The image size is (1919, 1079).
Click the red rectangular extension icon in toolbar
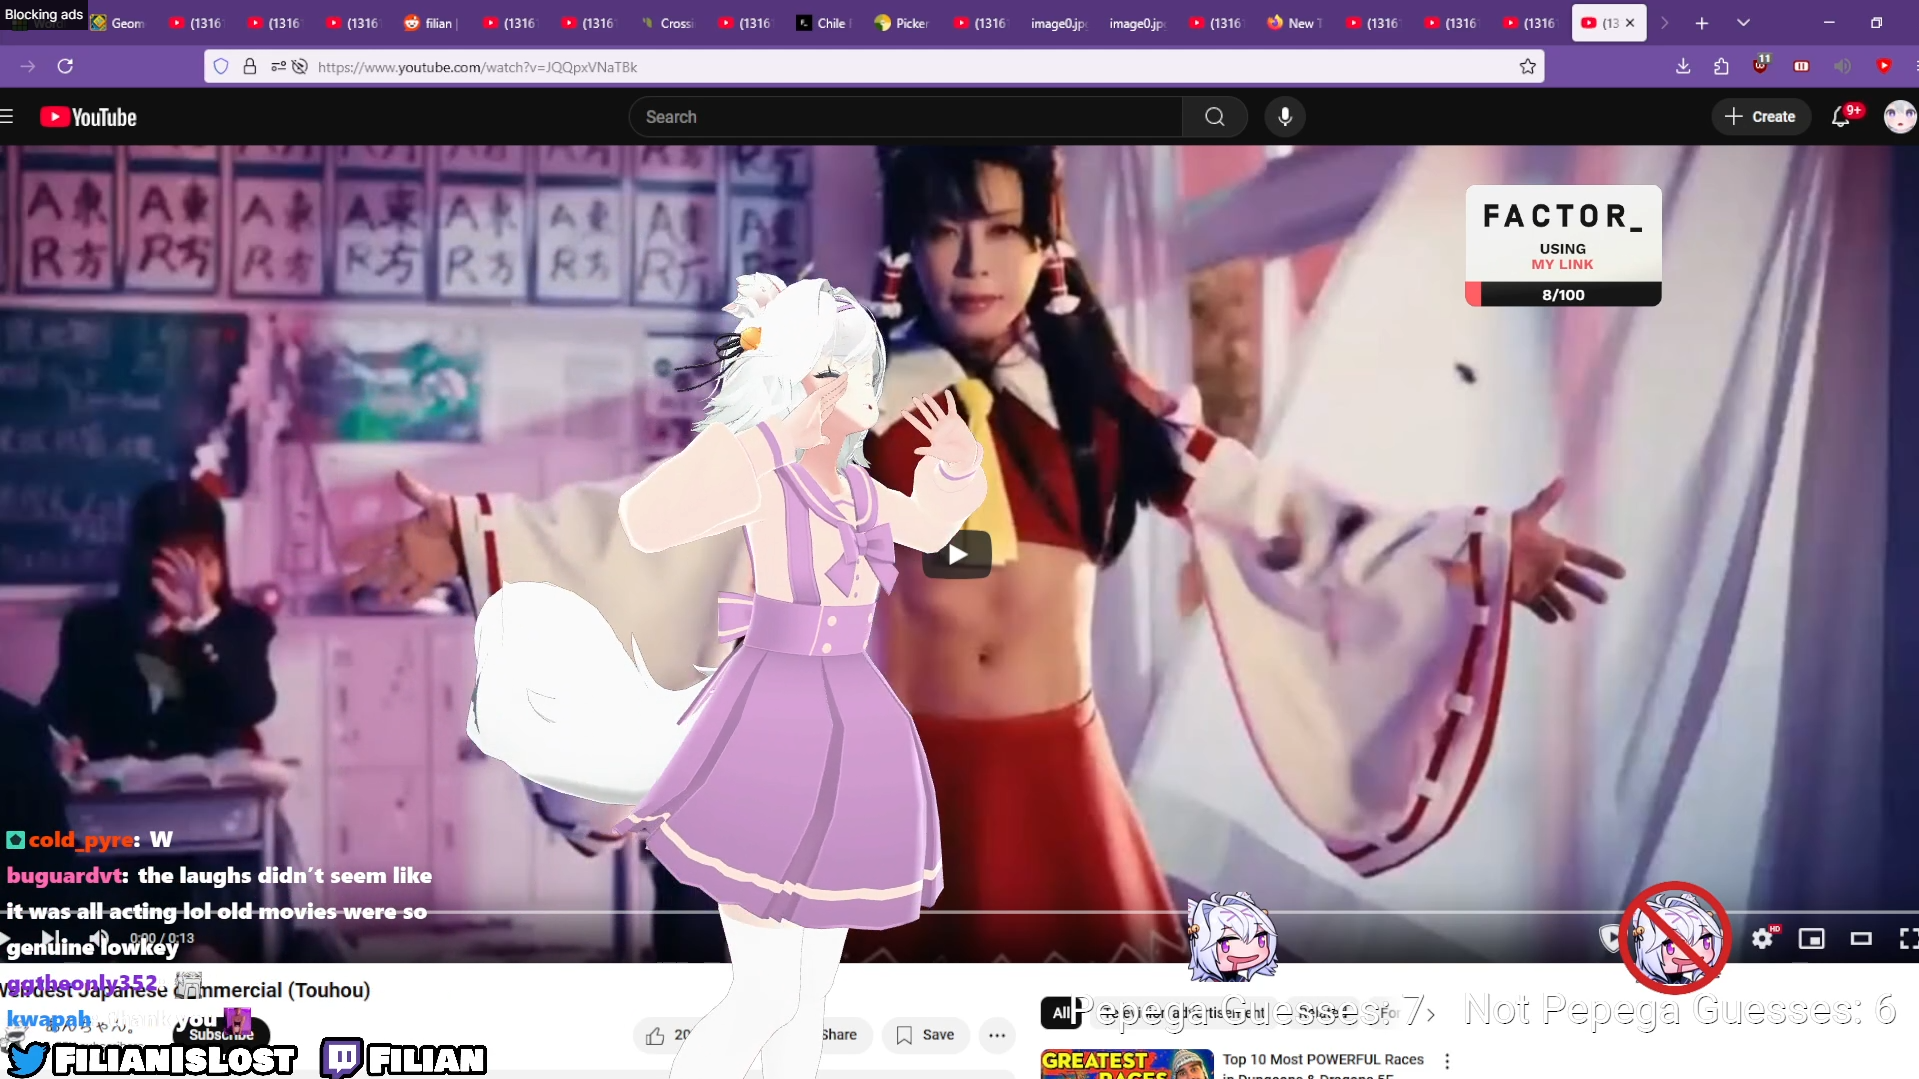tap(1802, 66)
